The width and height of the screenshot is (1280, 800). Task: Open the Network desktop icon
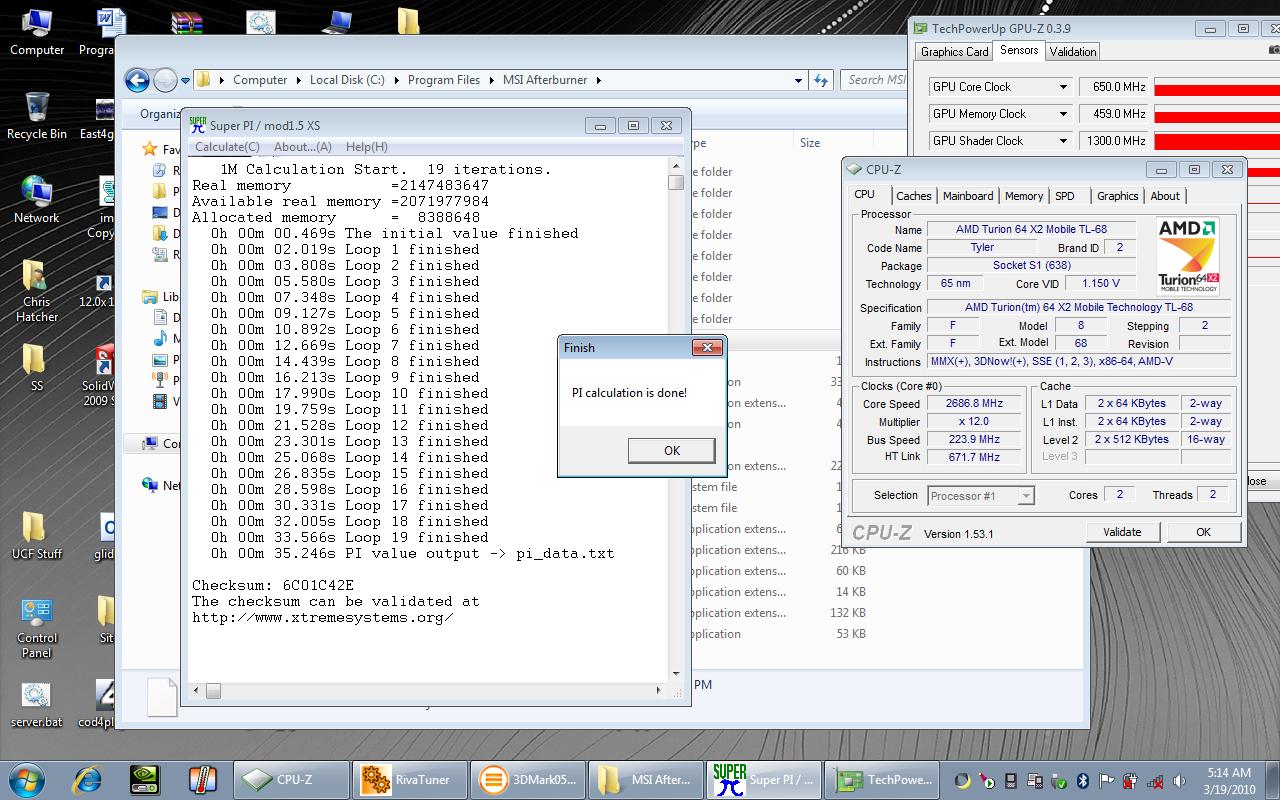tap(37, 200)
